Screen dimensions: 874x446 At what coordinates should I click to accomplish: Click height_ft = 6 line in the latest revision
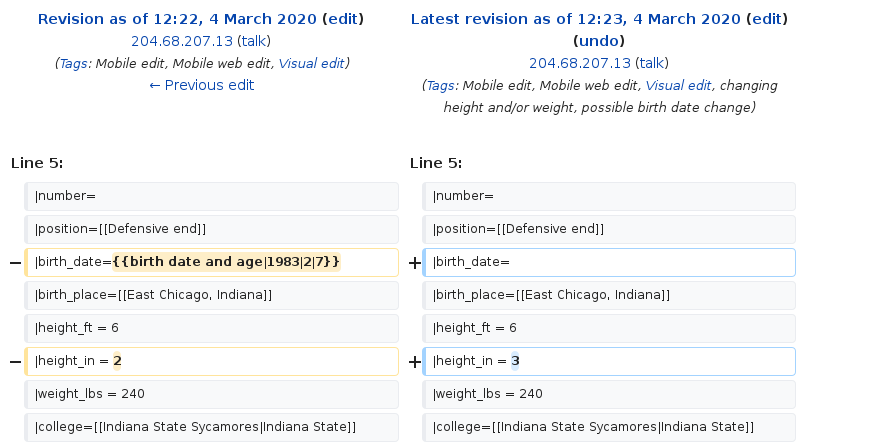coord(609,328)
